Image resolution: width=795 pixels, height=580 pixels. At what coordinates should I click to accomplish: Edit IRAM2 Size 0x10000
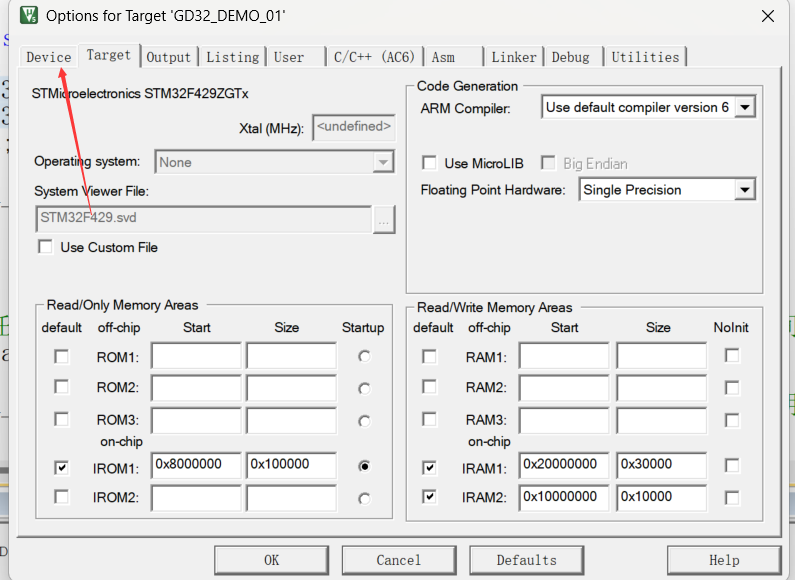tap(662, 498)
